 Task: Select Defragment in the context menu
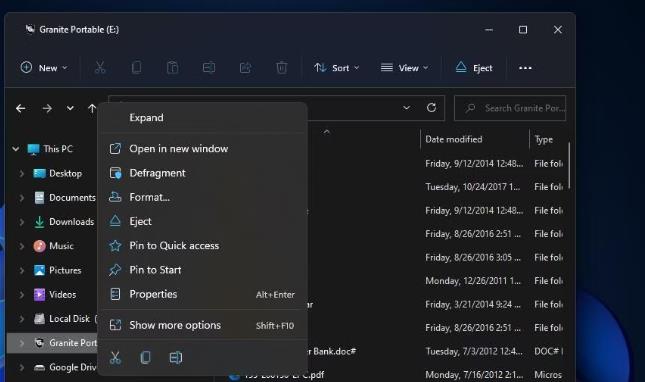pos(203,173)
